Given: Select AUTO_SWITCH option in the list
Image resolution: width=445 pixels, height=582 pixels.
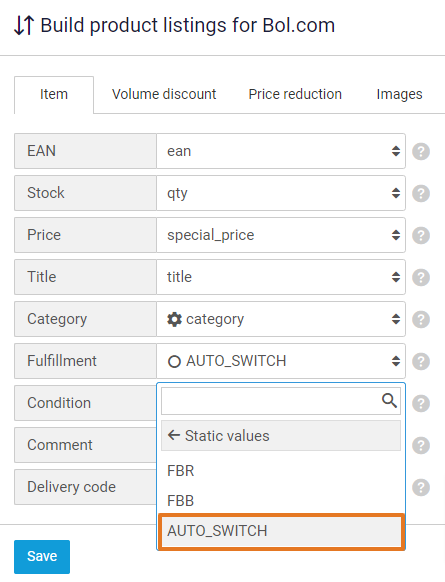Looking at the screenshot, I should coord(281,531).
